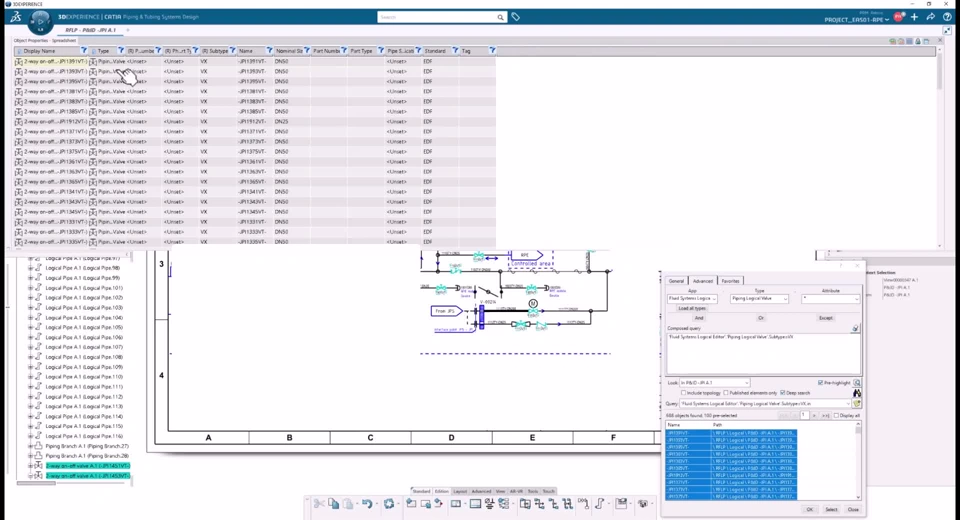
Task: Switch to the General tab in search dialog
Action: click(x=676, y=281)
